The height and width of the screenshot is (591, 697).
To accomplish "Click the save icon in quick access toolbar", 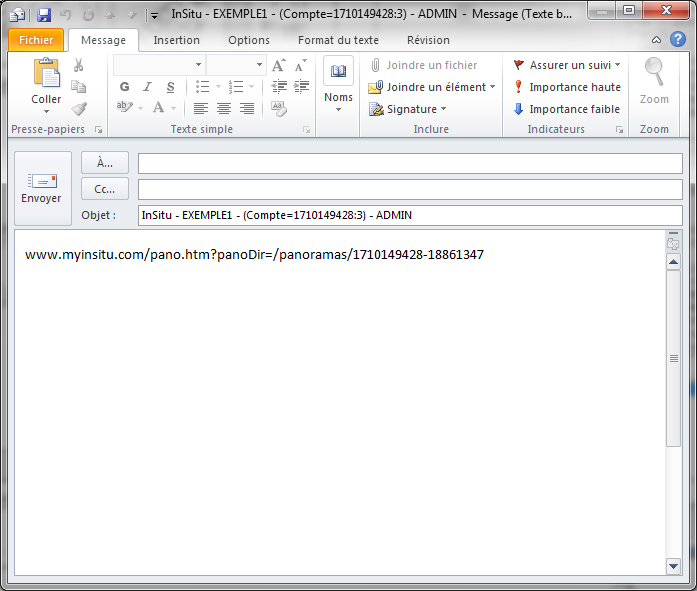I will pyautogui.click(x=44, y=15).
